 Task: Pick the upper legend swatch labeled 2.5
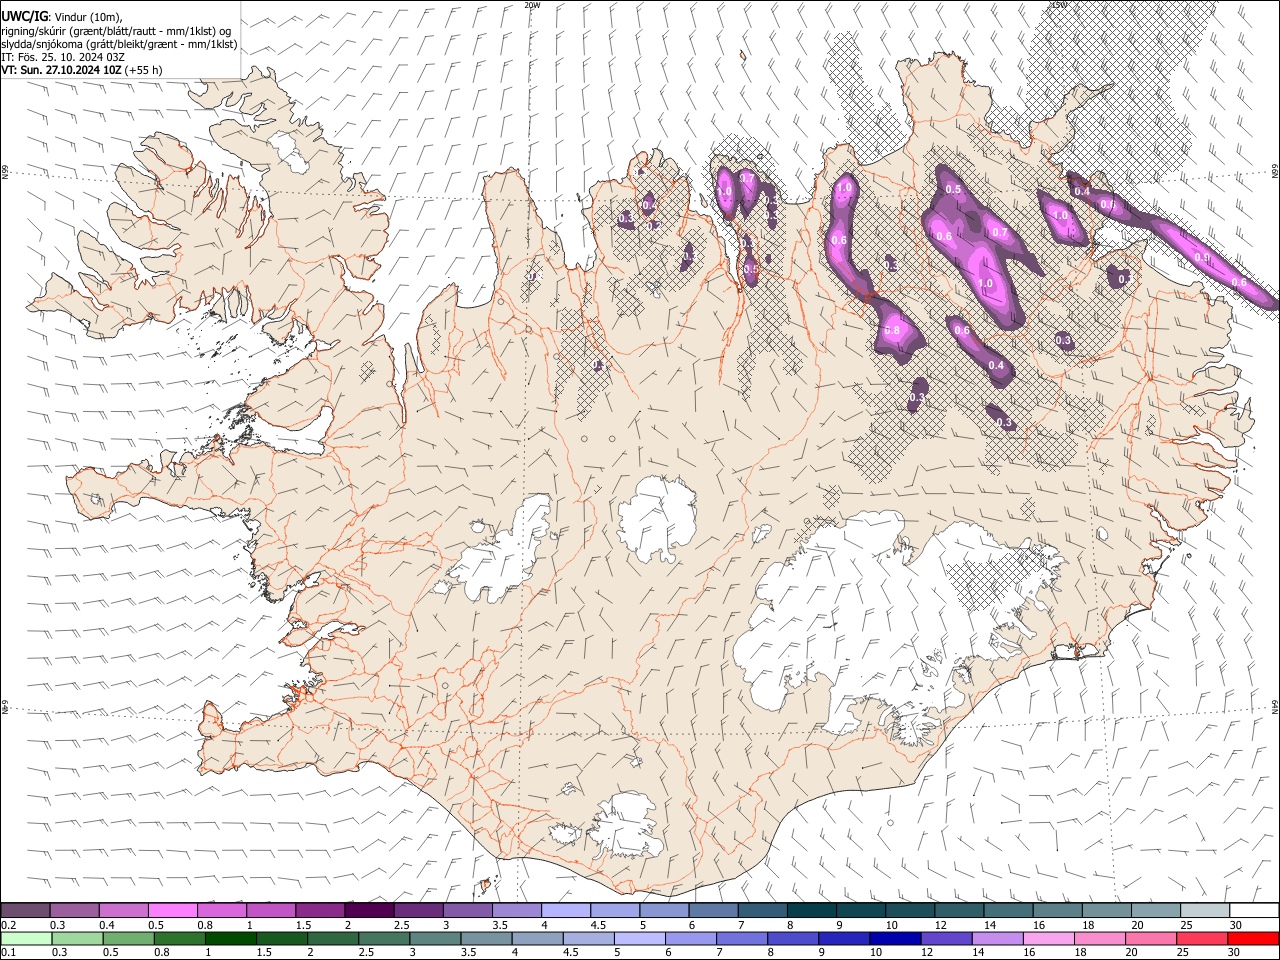[419, 910]
